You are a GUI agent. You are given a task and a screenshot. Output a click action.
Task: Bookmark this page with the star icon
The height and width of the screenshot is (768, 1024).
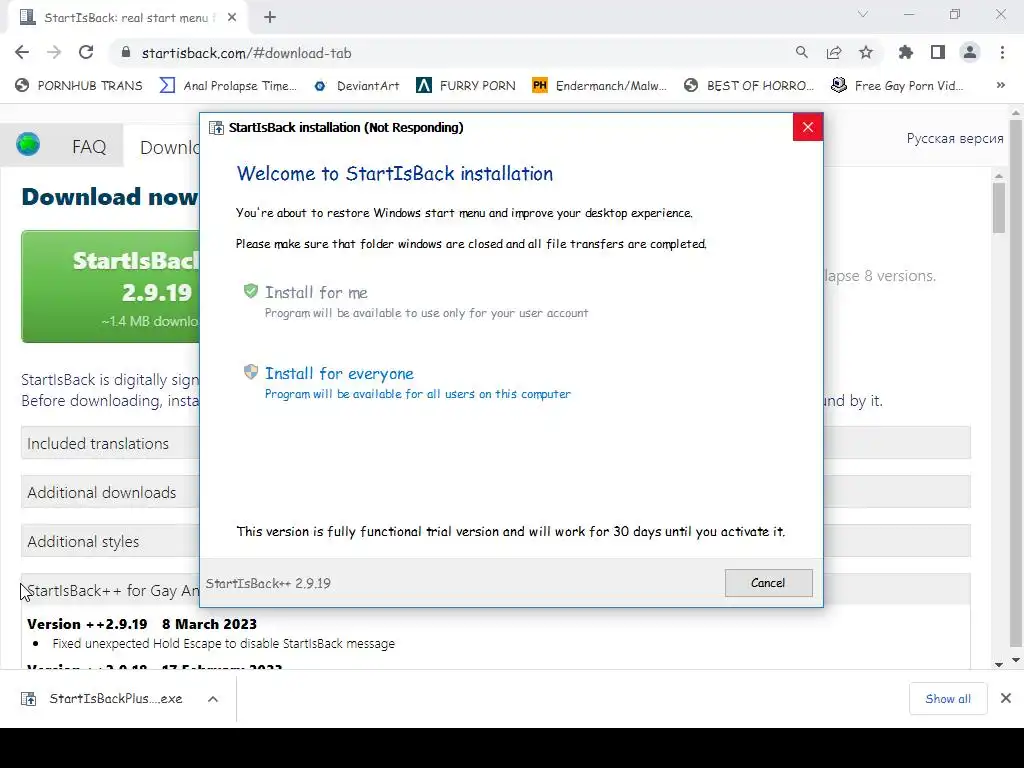coord(866,53)
